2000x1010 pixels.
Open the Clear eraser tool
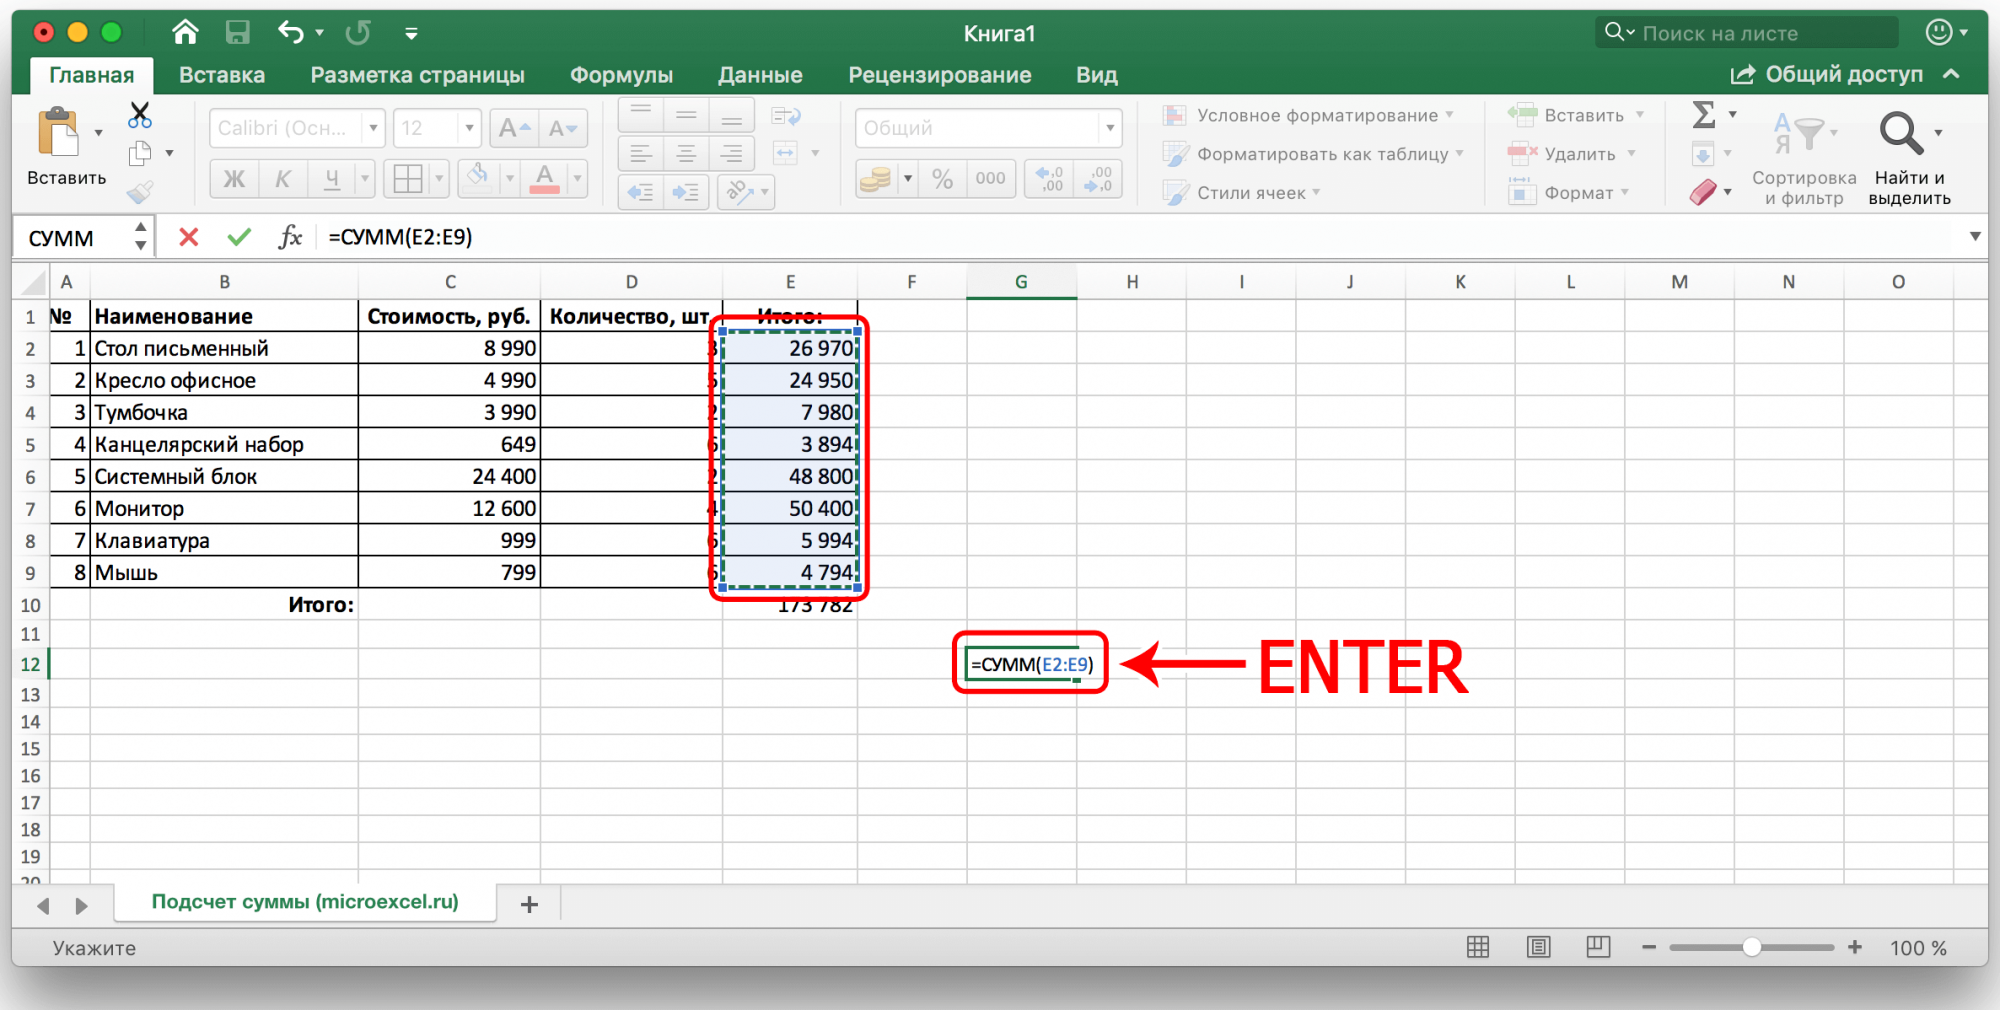pyautogui.click(x=1703, y=191)
